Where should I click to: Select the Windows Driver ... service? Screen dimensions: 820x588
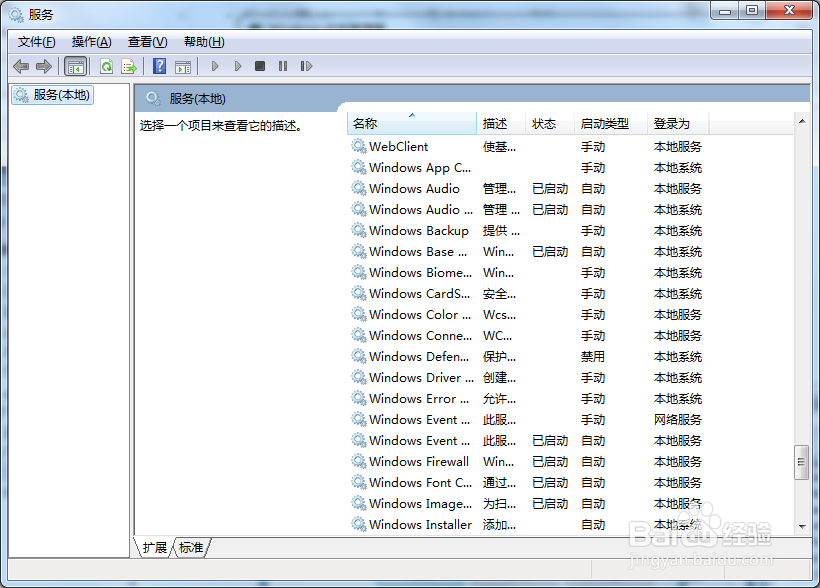tap(570, 377)
